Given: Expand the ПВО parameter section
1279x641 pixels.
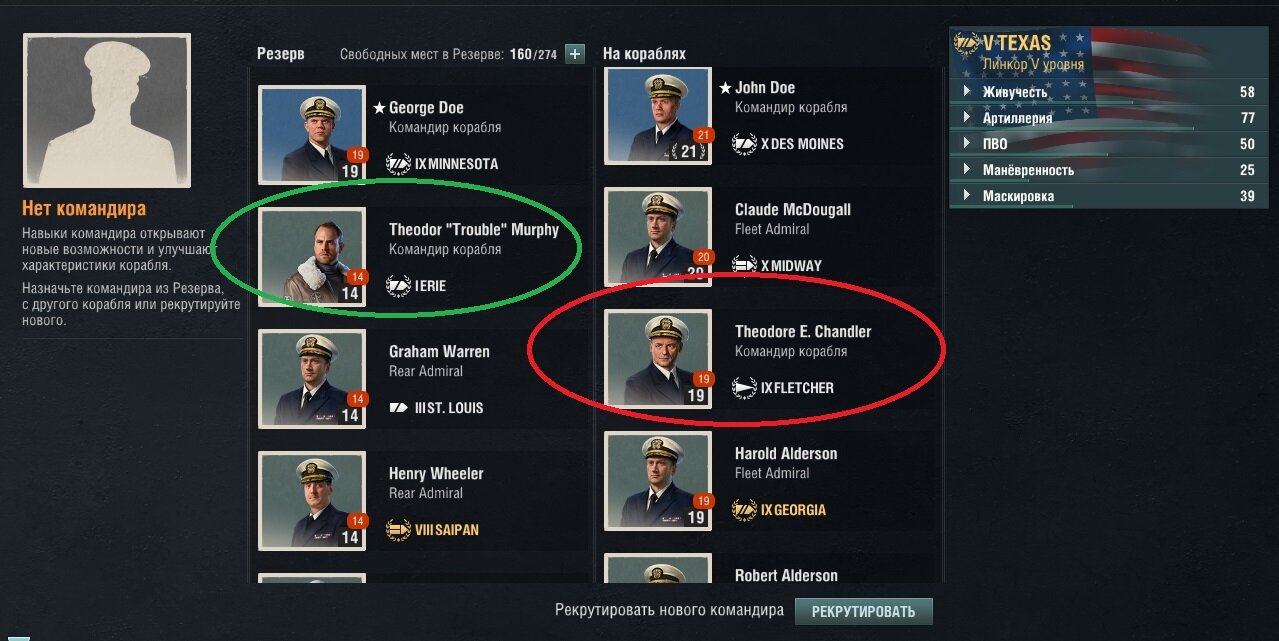Looking at the screenshot, I should (1109, 144).
